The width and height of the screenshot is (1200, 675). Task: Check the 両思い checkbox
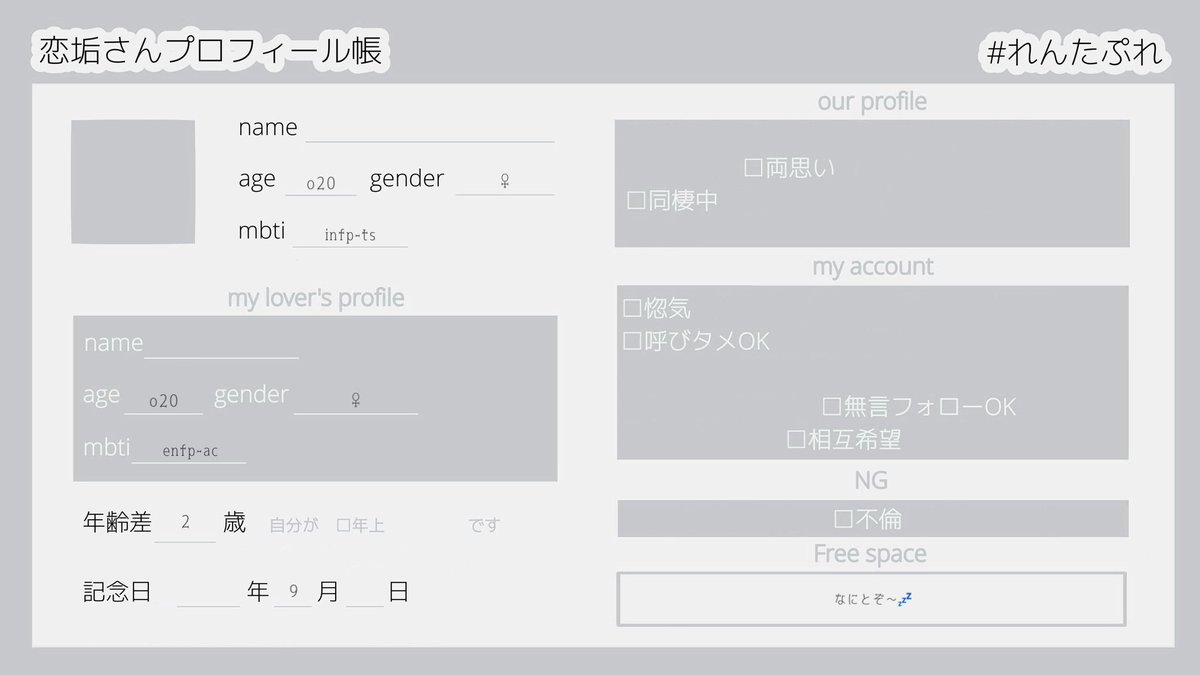(x=754, y=168)
